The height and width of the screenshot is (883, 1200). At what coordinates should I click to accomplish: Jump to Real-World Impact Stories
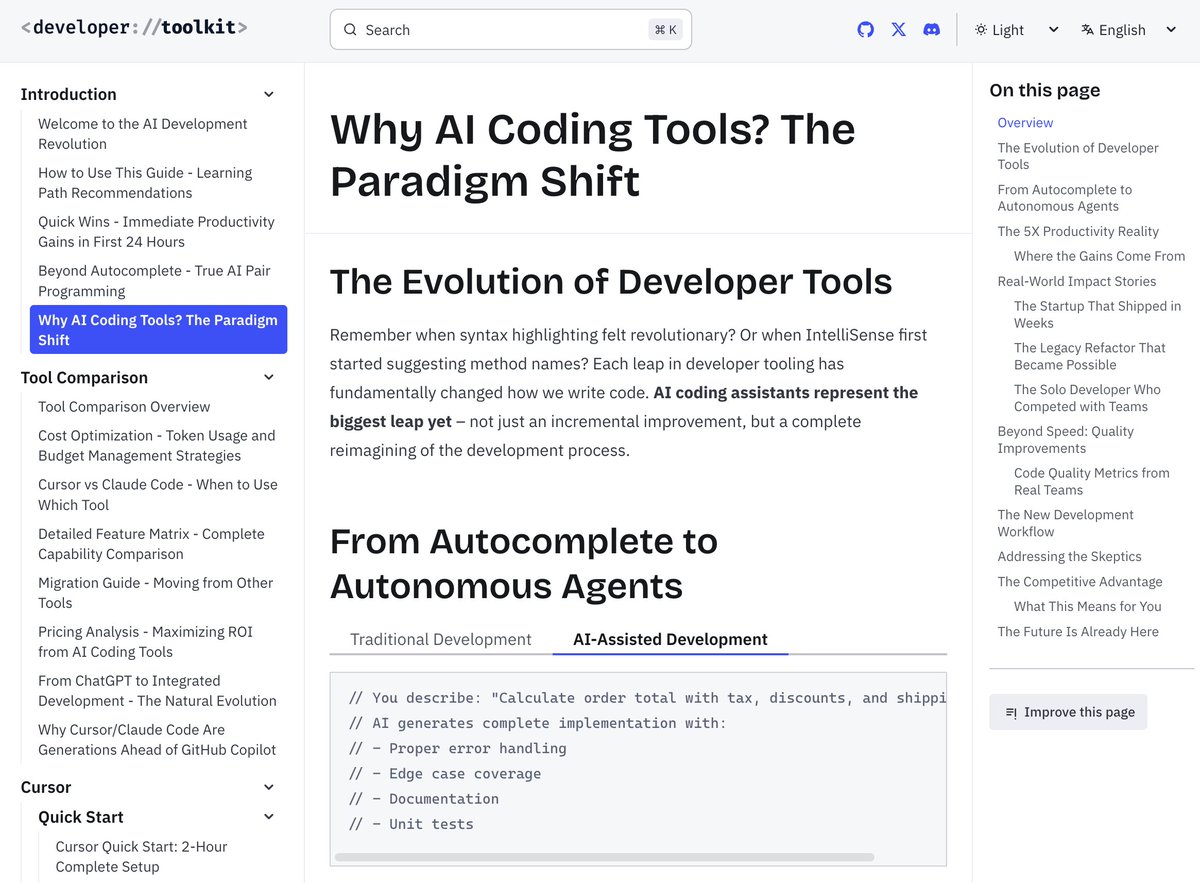[1077, 282]
